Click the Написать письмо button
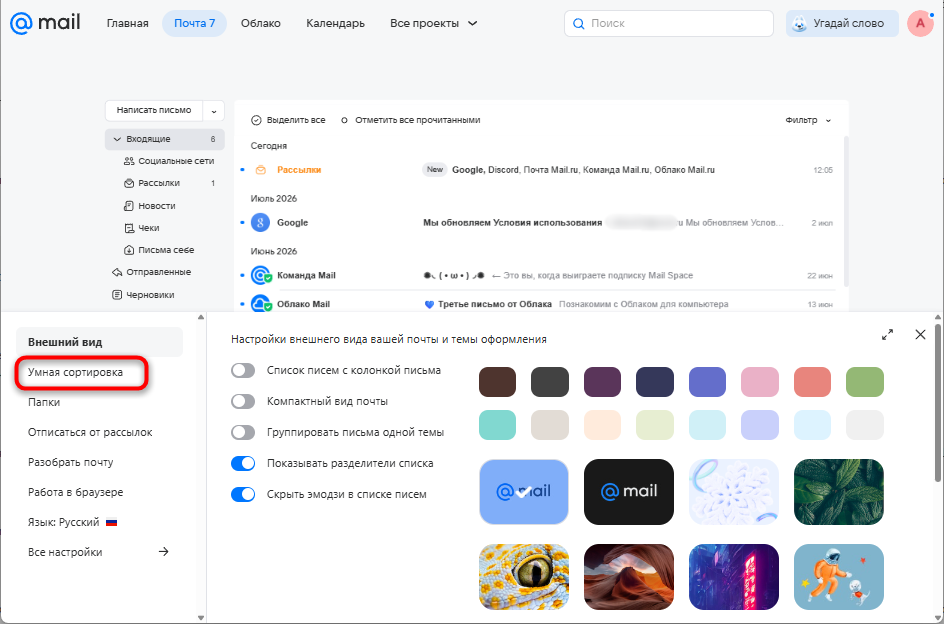 click(x=154, y=111)
